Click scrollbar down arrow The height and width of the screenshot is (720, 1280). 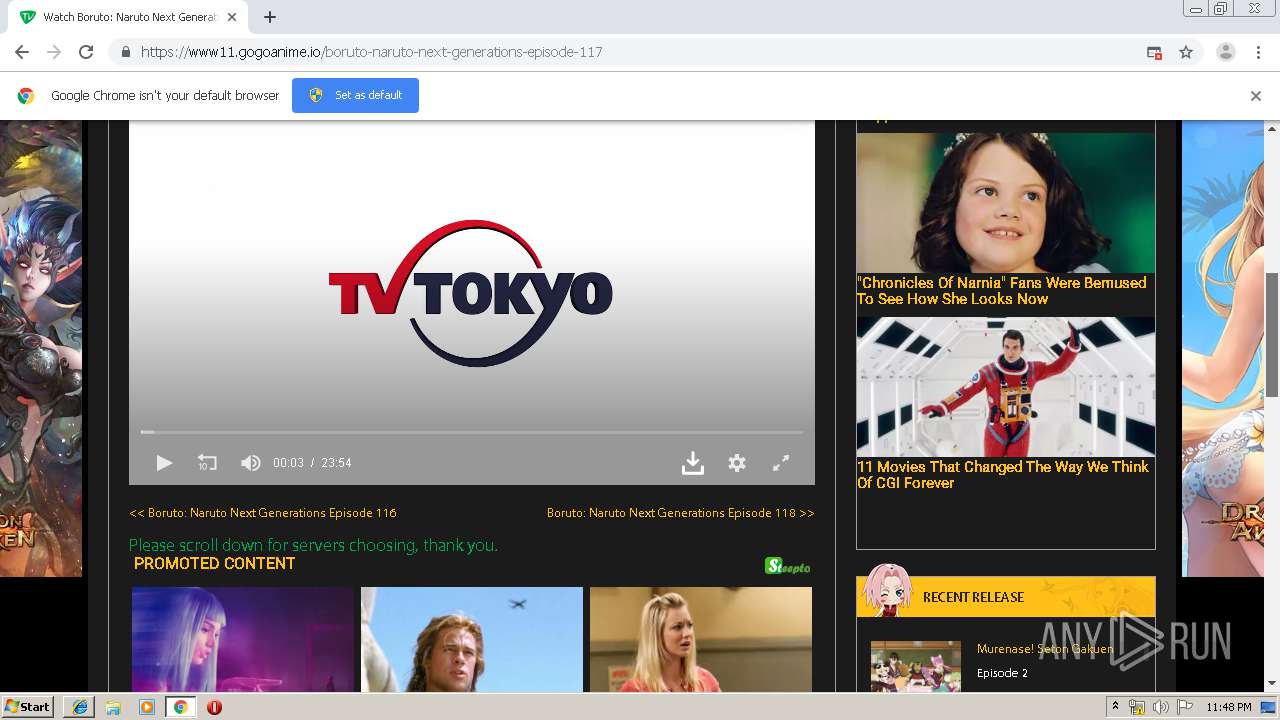(x=1272, y=684)
